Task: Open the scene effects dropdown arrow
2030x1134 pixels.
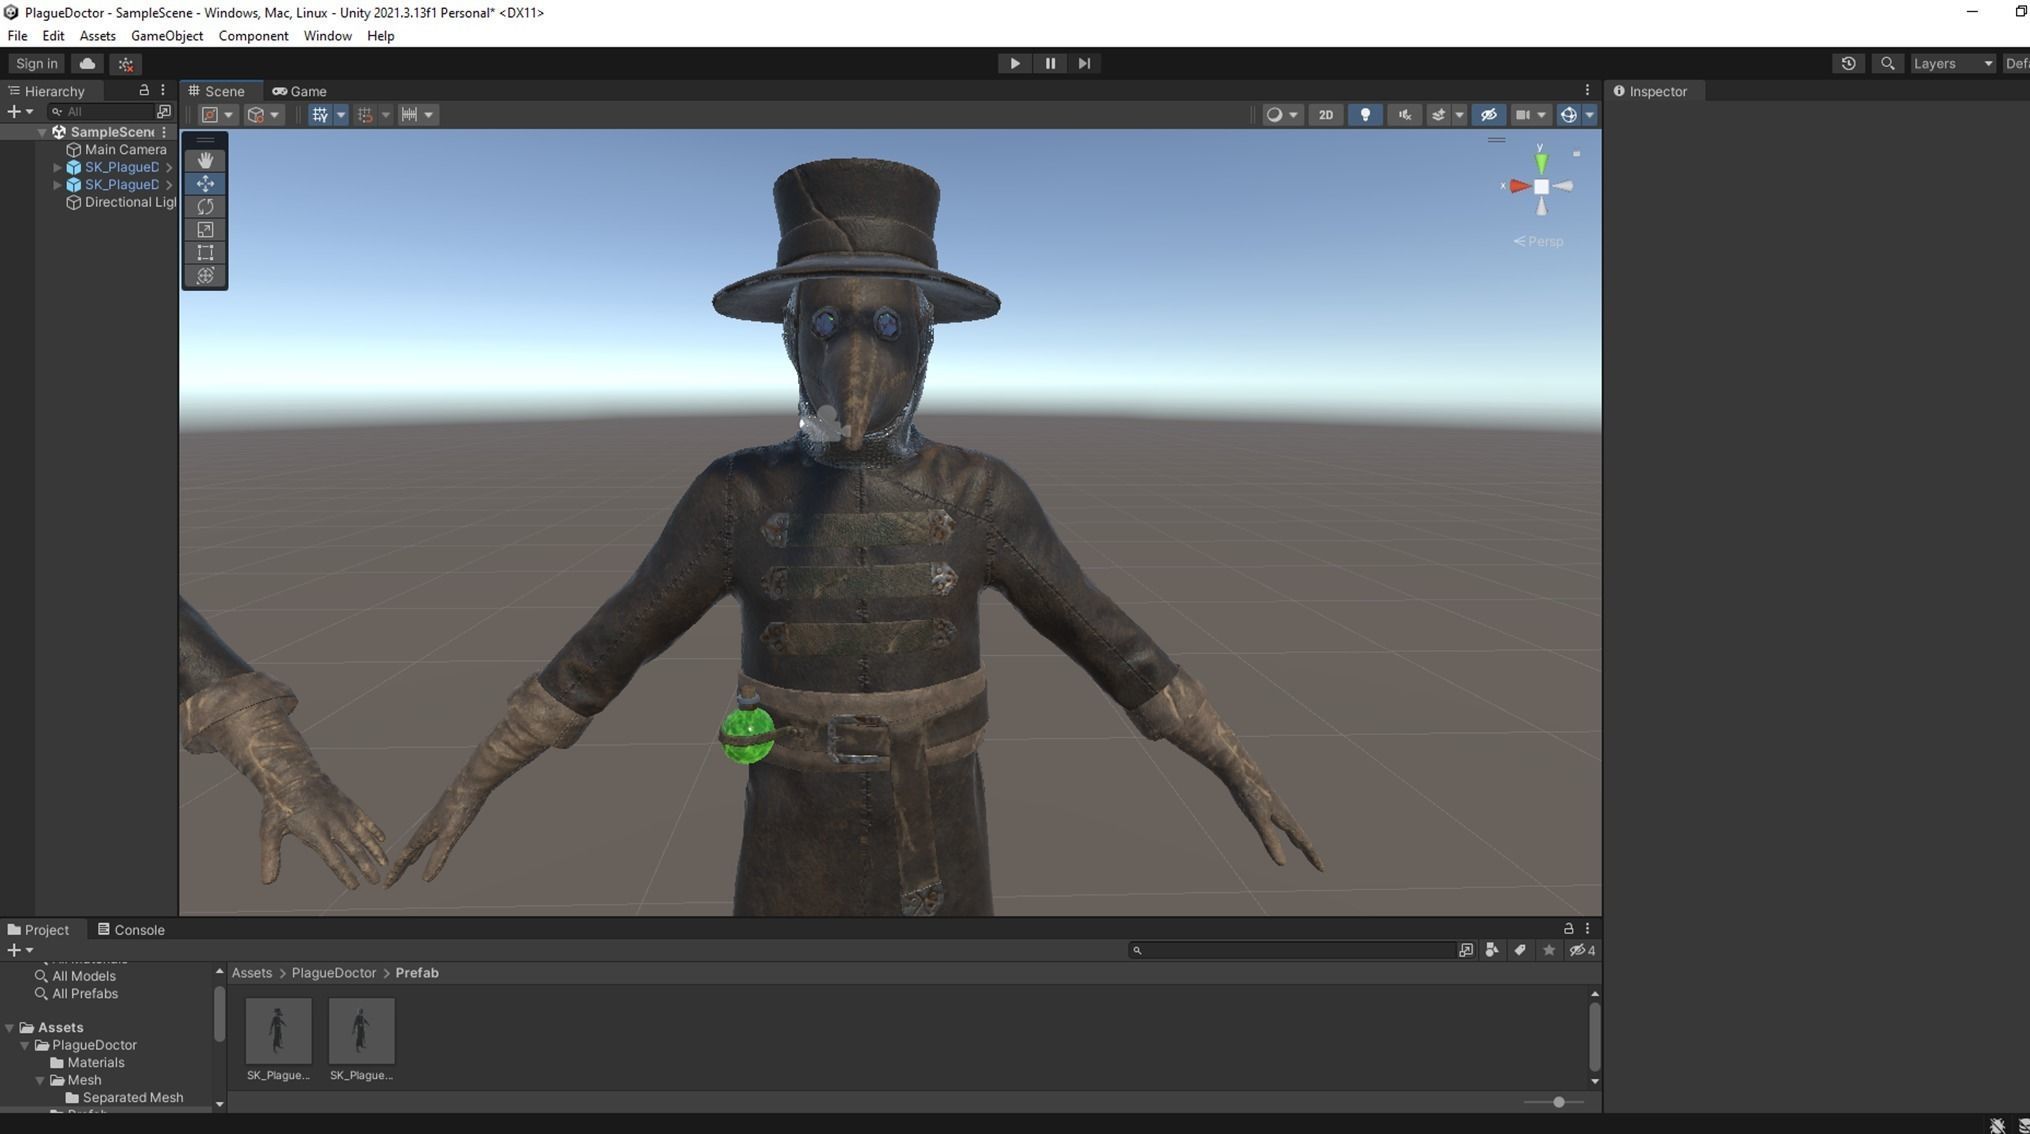Action: tap(1460, 115)
